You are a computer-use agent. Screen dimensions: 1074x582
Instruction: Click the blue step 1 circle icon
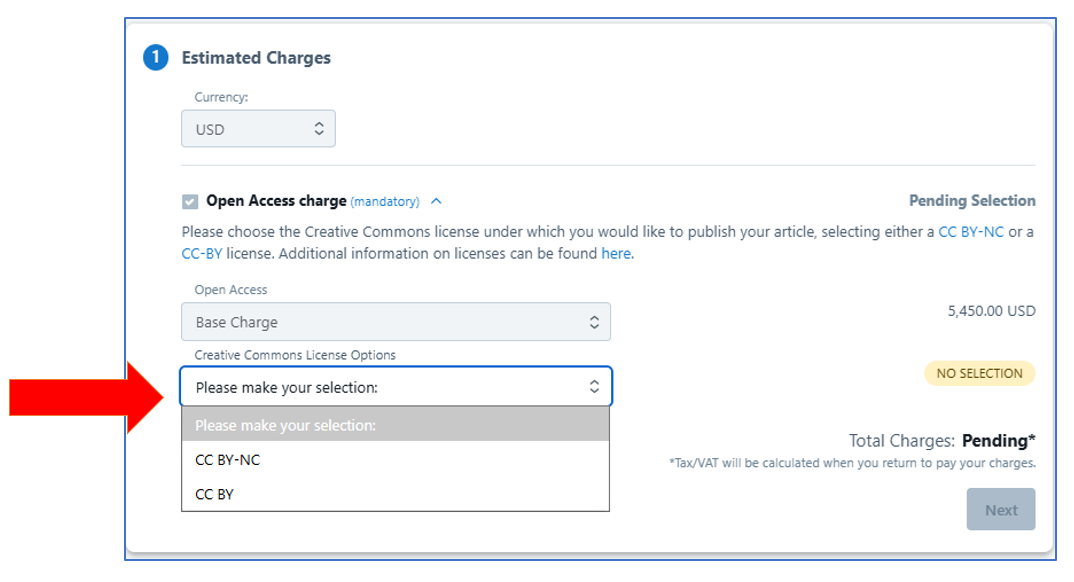point(156,58)
